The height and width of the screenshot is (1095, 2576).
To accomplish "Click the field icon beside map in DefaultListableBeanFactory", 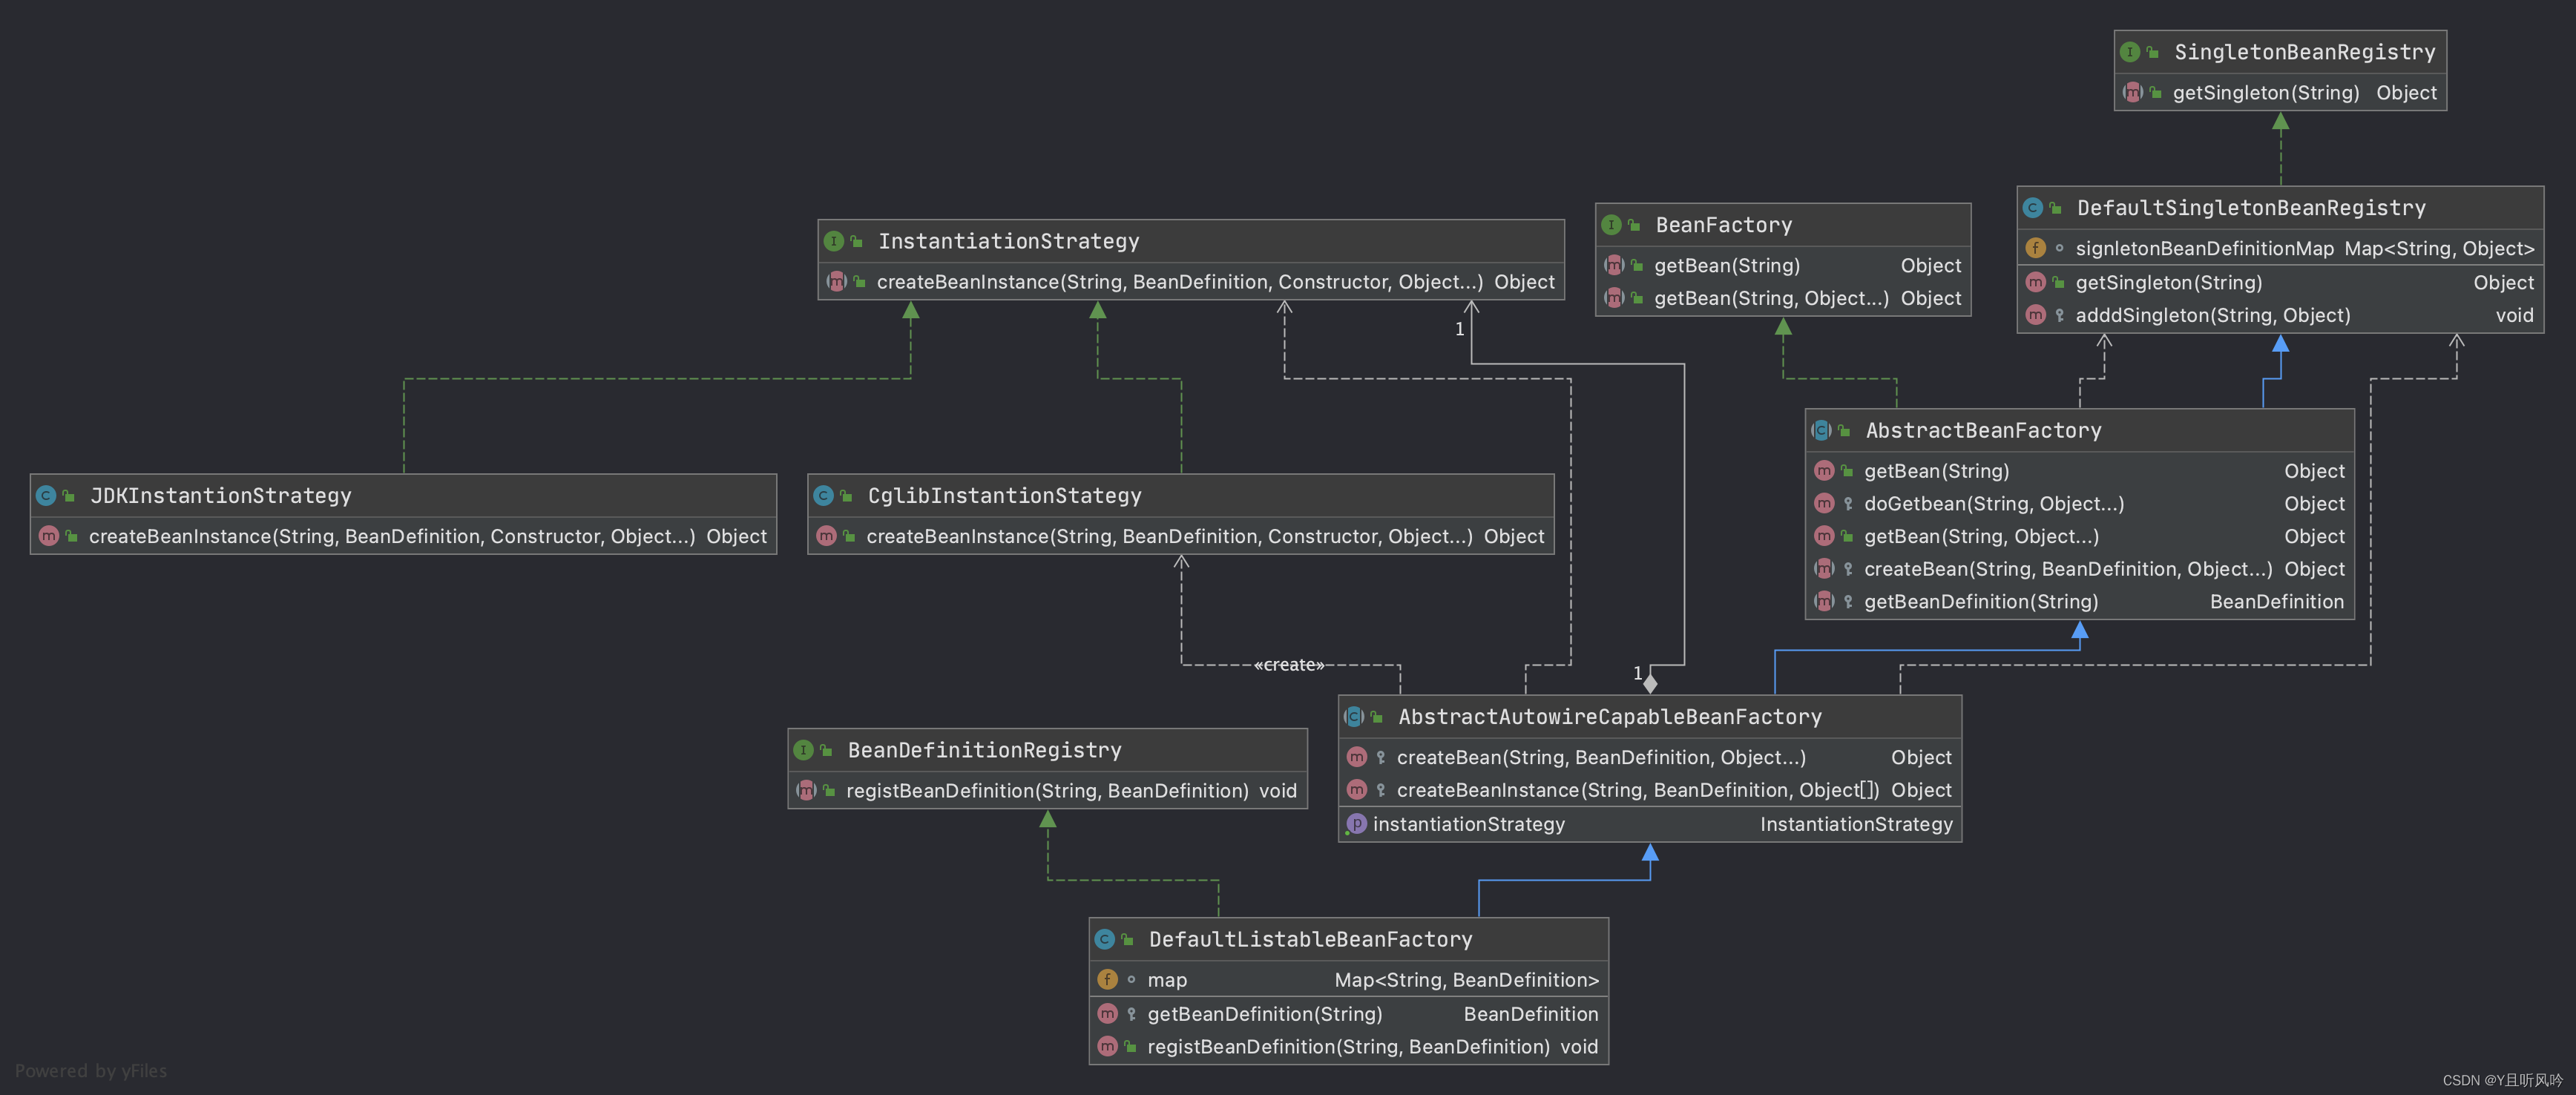I will (x=1107, y=980).
